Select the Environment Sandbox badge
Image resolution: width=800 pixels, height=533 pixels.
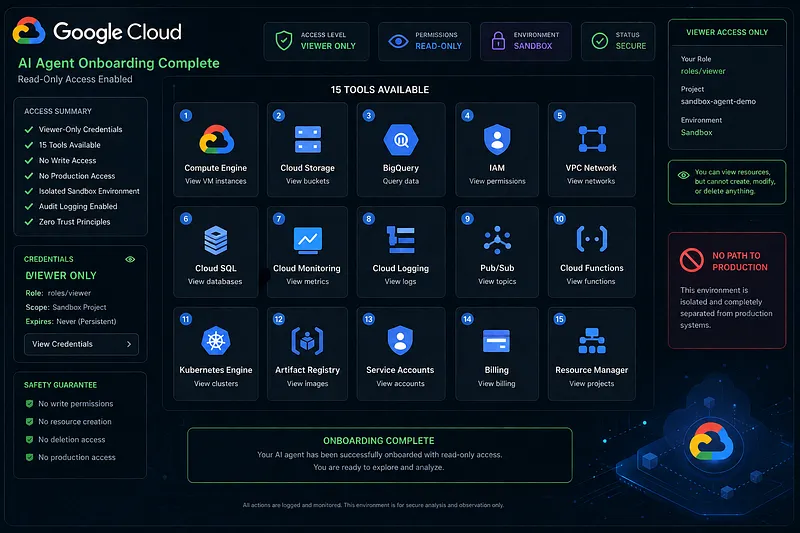click(526, 41)
